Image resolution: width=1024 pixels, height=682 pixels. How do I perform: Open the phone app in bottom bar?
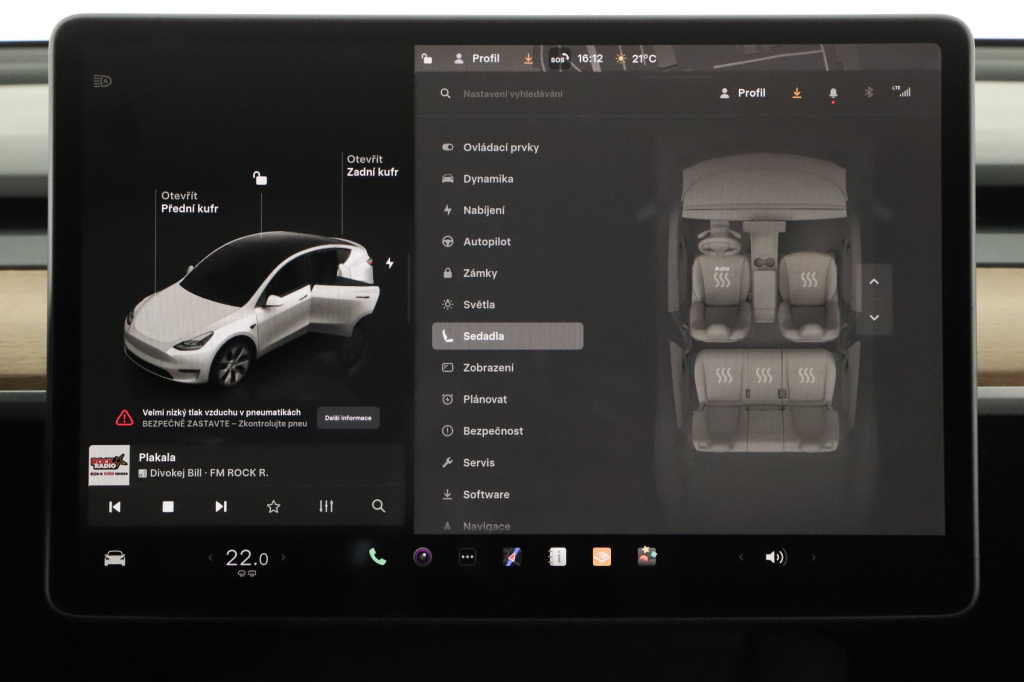(377, 557)
